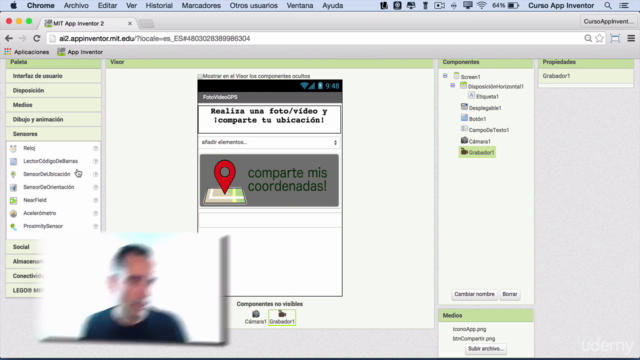This screenshot has width=640, height=360.
Task: Click the Screen1 icon in components tree
Action: click(x=456, y=76)
